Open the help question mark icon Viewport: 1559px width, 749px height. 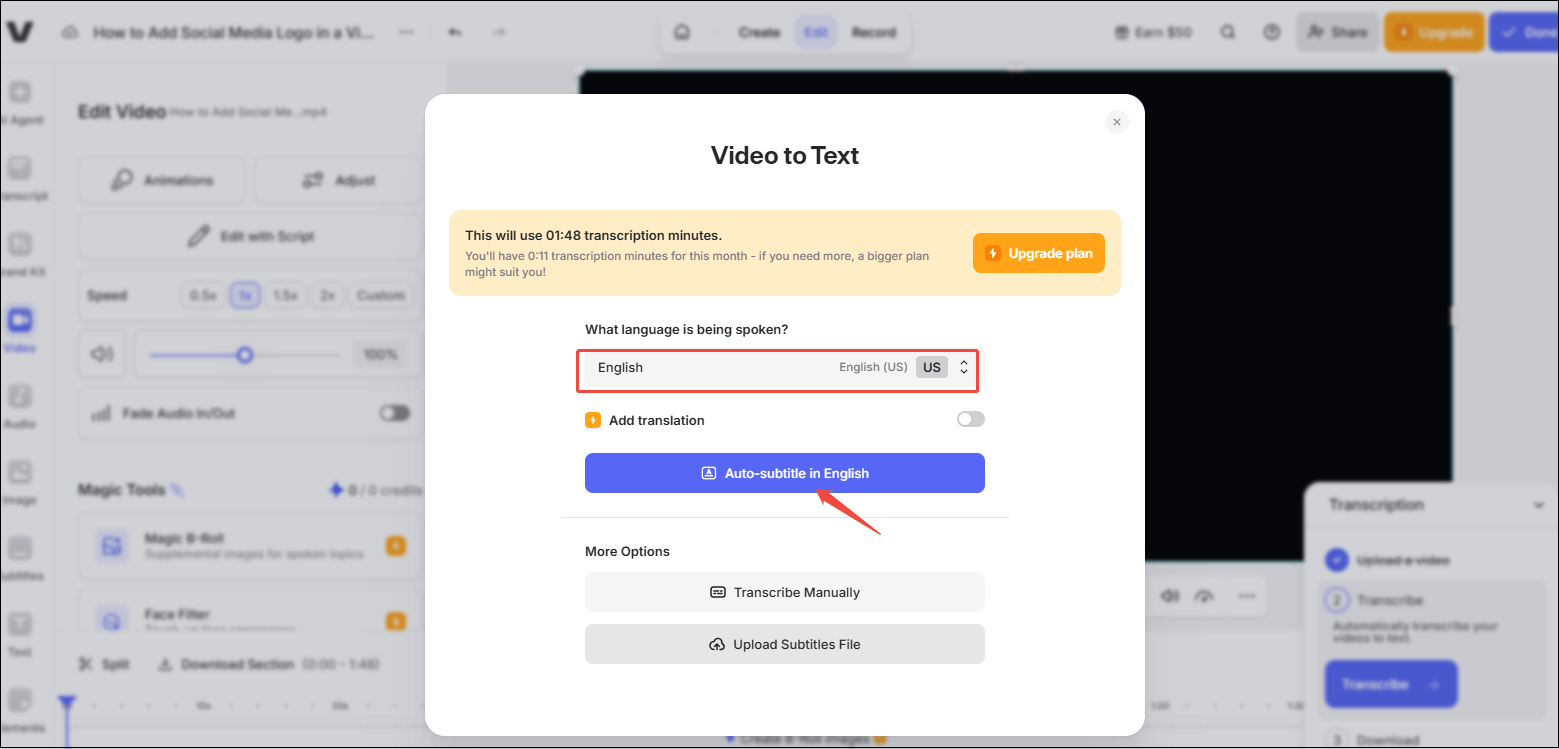[1272, 32]
